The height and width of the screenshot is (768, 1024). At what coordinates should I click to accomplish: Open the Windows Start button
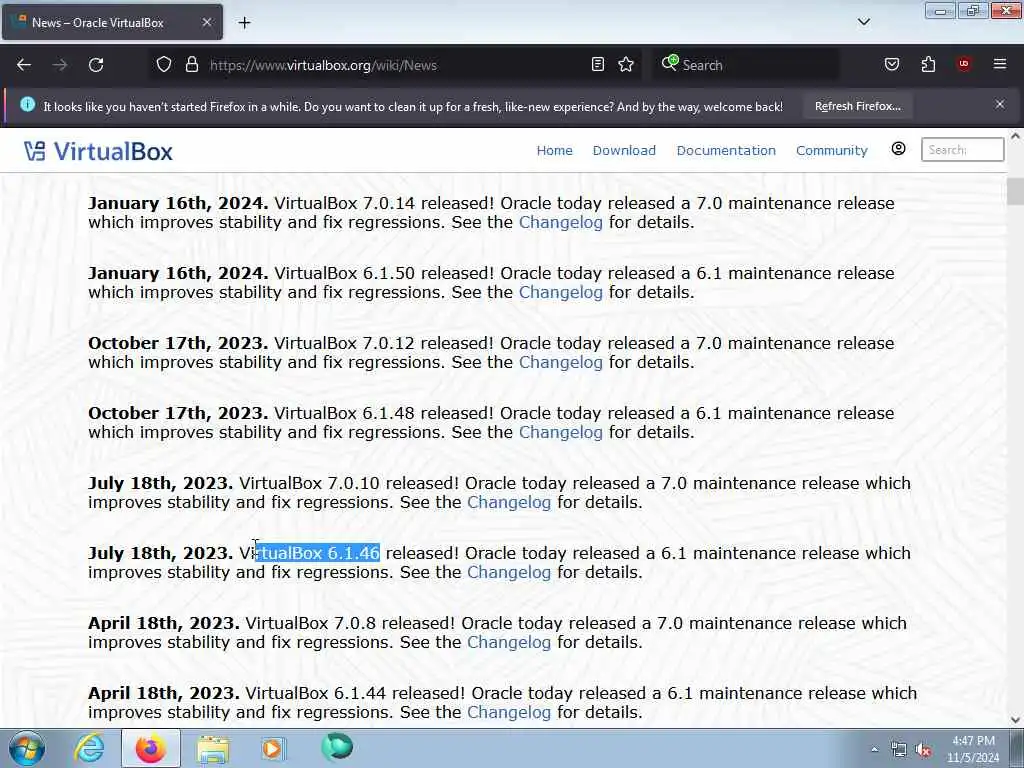26,748
